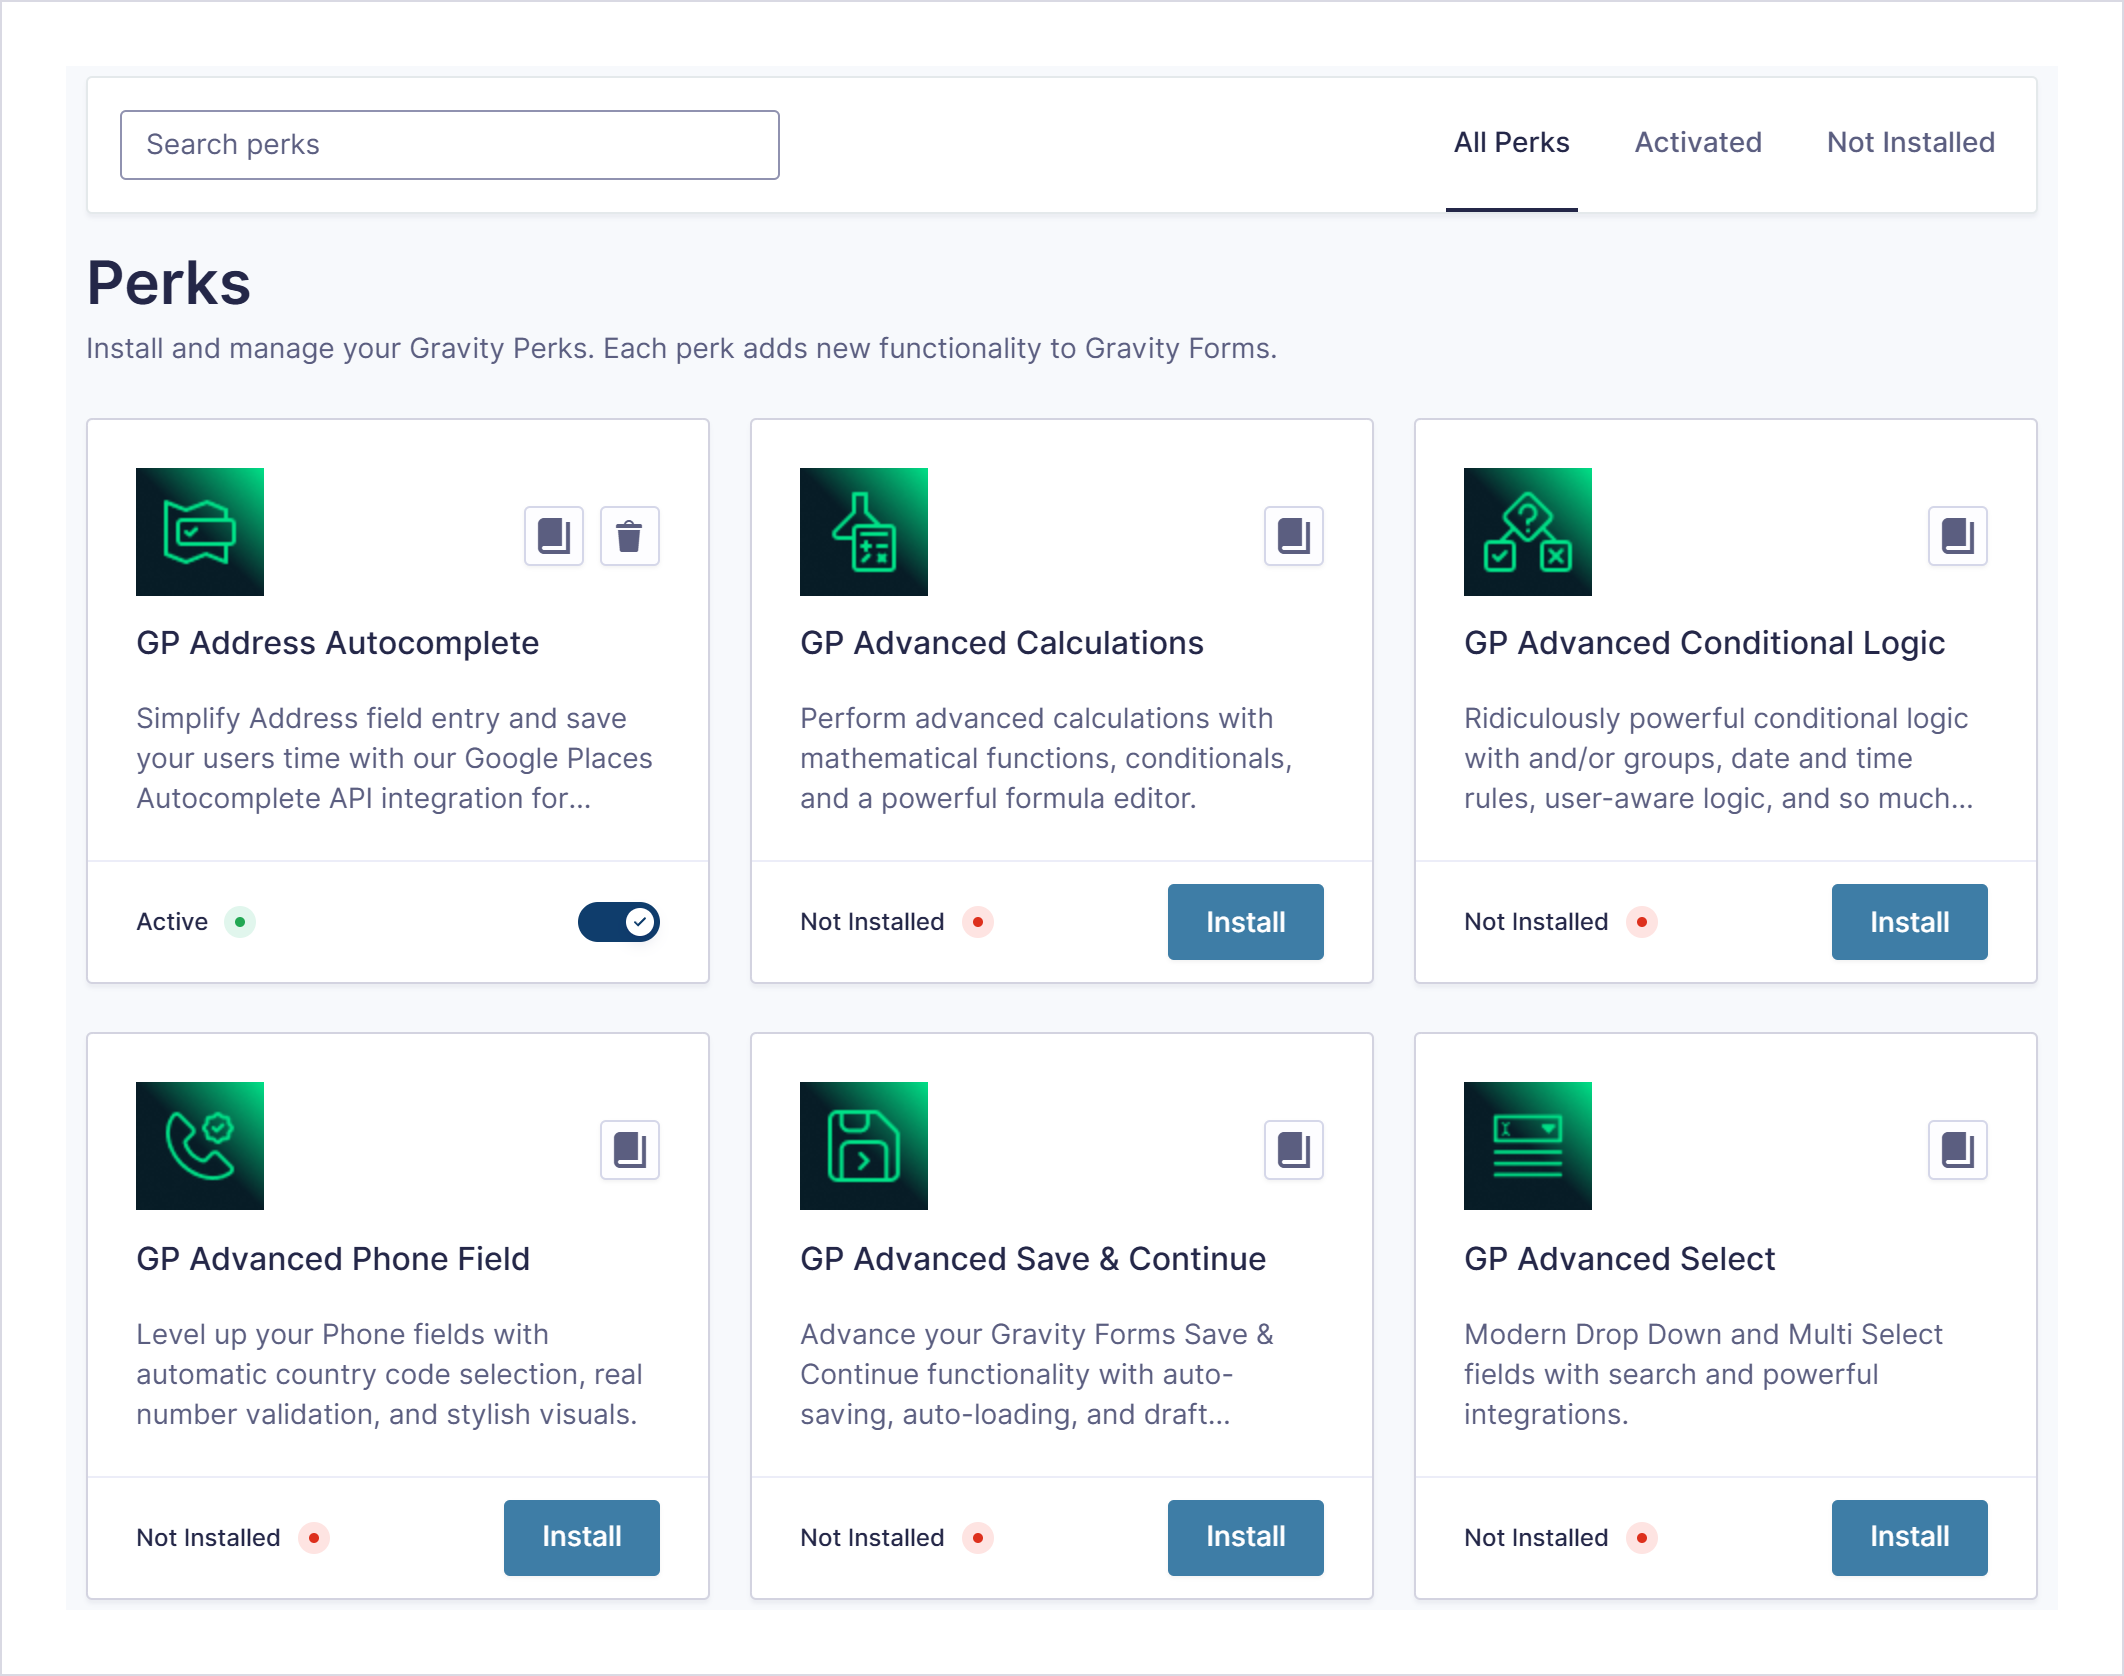This screenshot has width=2124, height=1676.
Task: Click GP Advanced Calculations perk logo
Action: (x=864, y=532)
